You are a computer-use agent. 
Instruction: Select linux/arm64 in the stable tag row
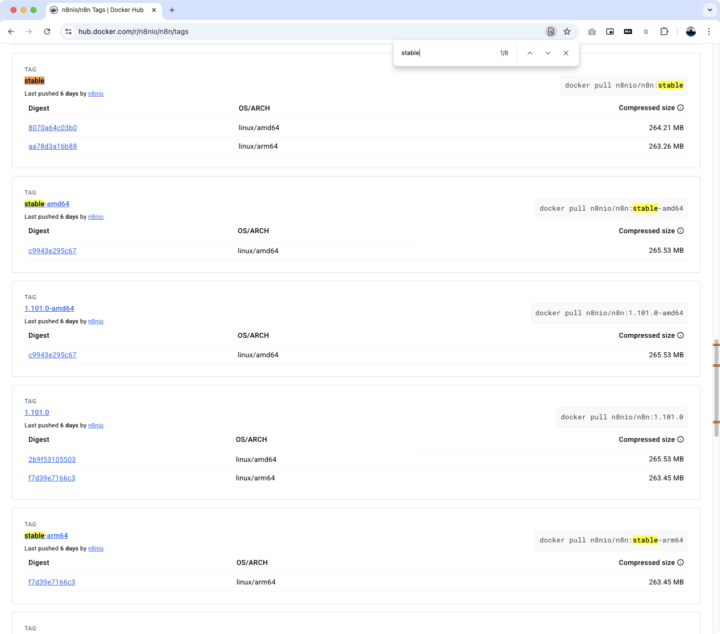pyautogui.click(x=258, y=146)
